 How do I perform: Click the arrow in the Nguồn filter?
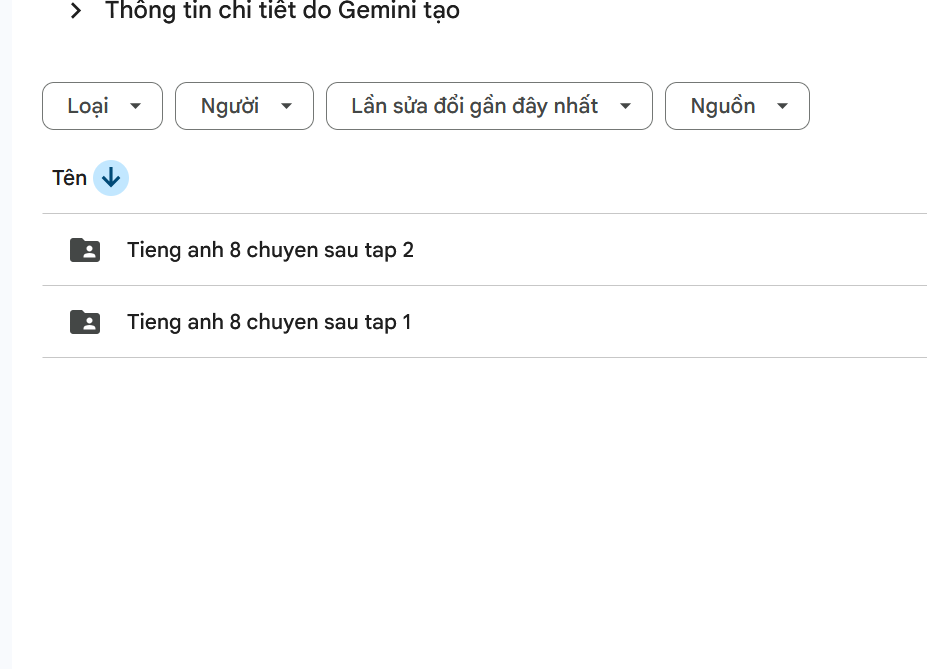click(783, 106)
